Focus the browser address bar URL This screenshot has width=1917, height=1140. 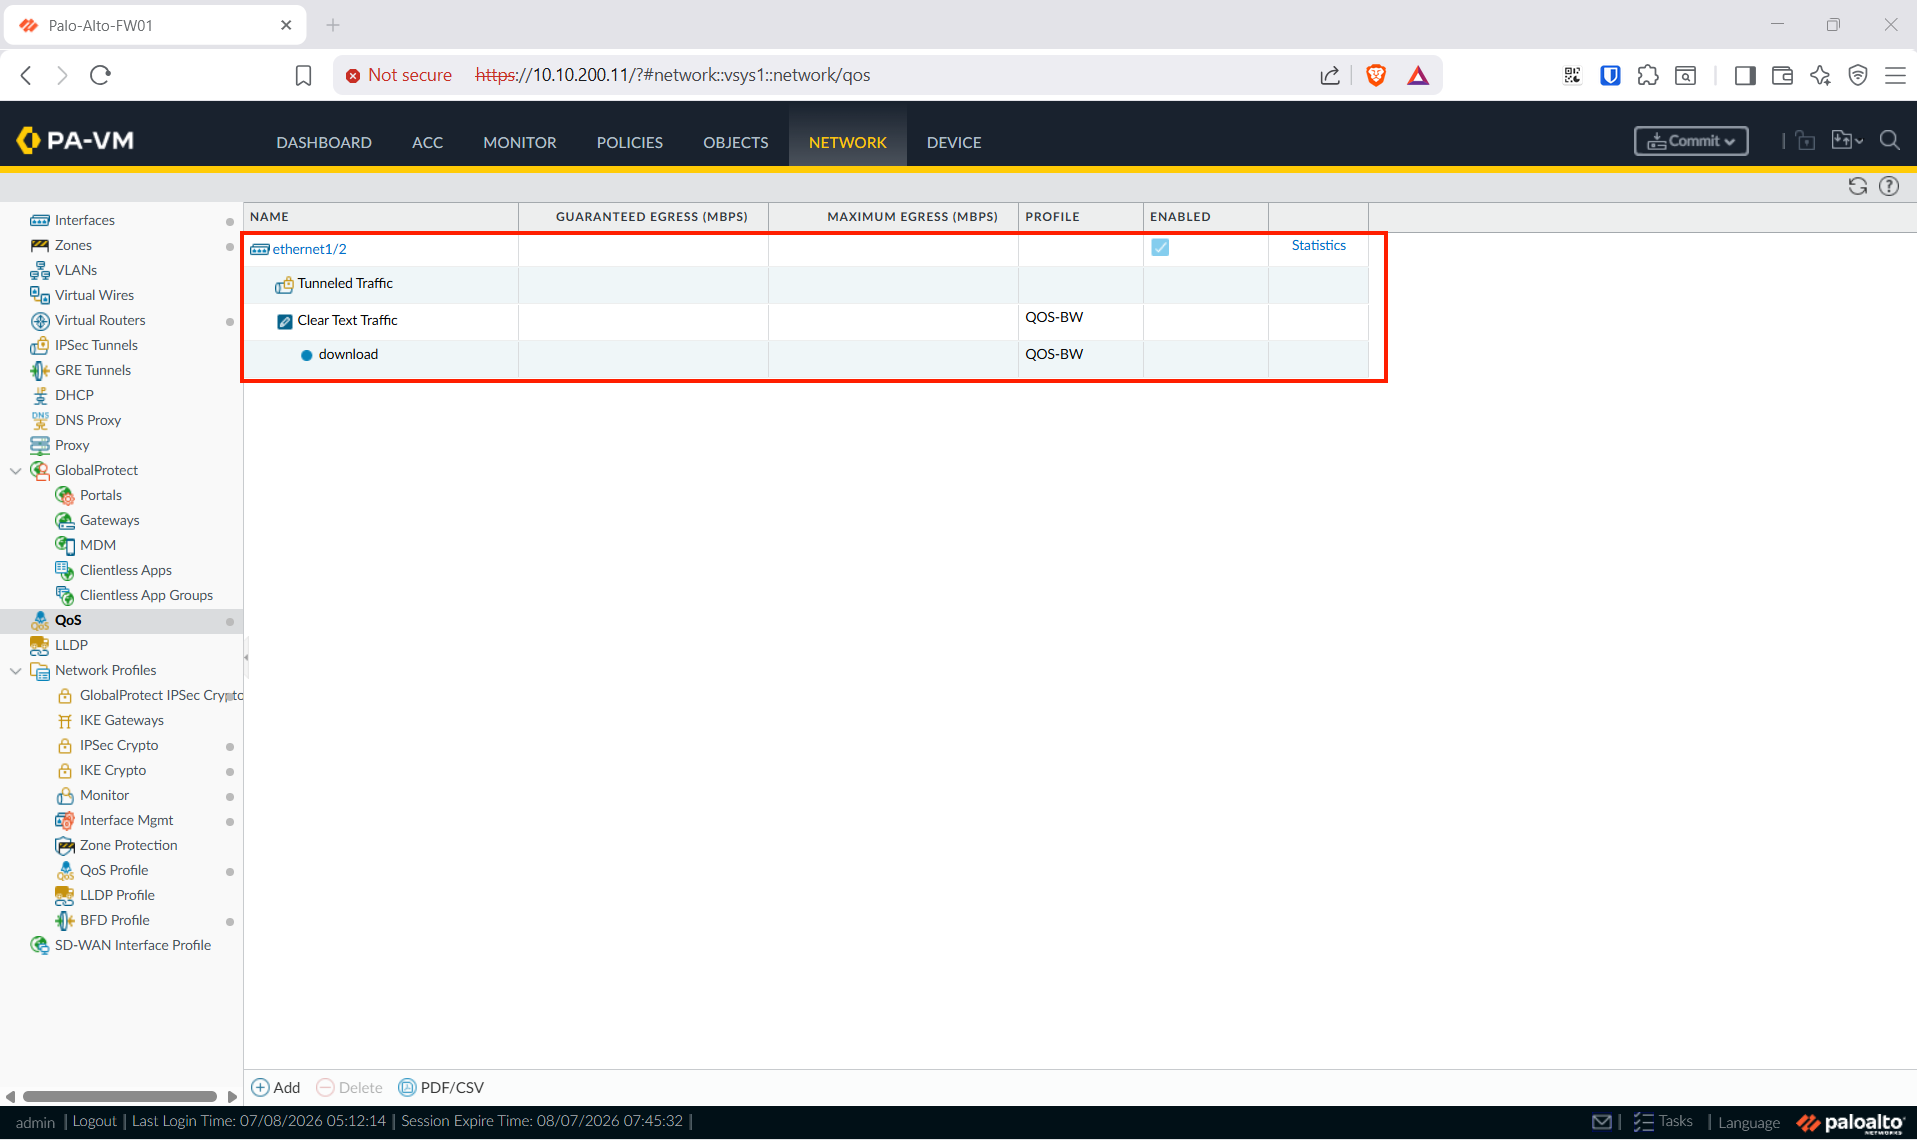point(672,75)
